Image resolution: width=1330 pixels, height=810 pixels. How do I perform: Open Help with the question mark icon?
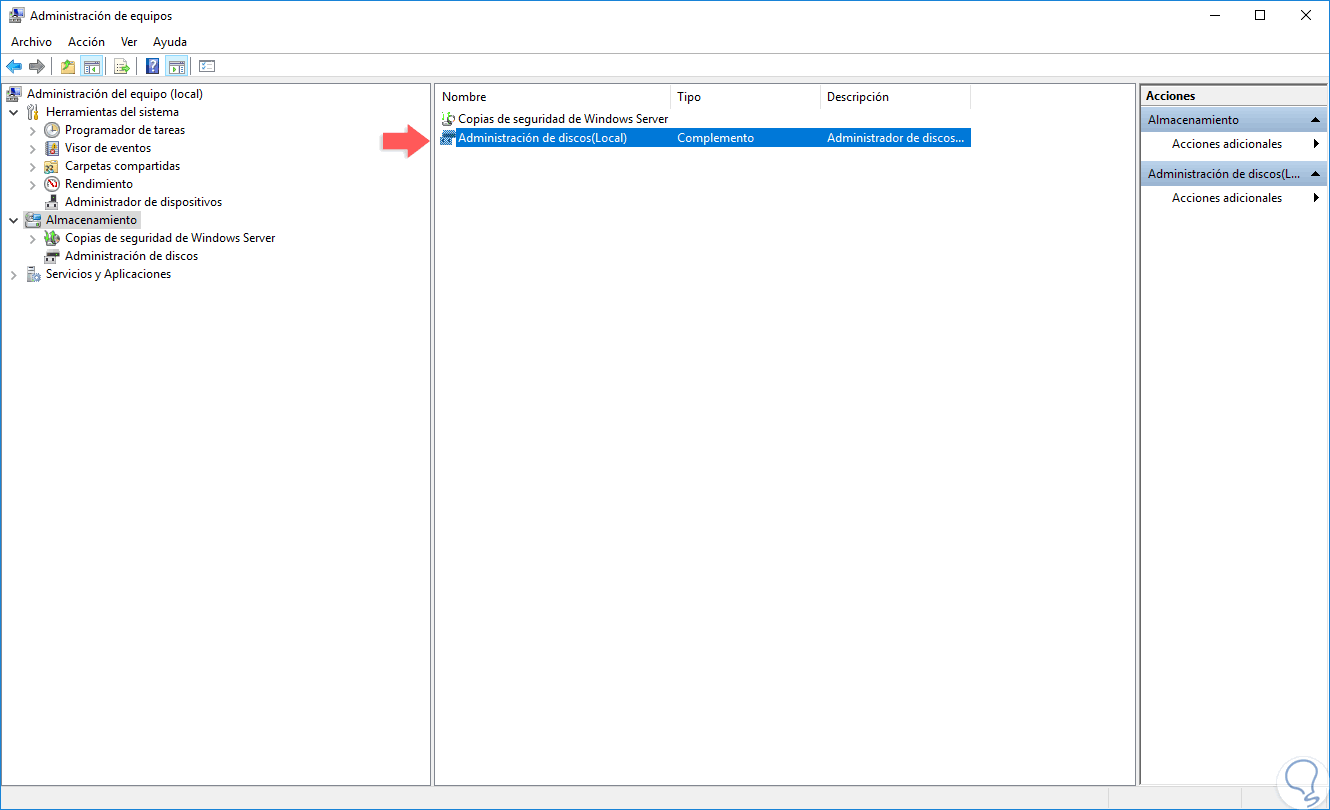pyautogui.click(x=153, y=66)
